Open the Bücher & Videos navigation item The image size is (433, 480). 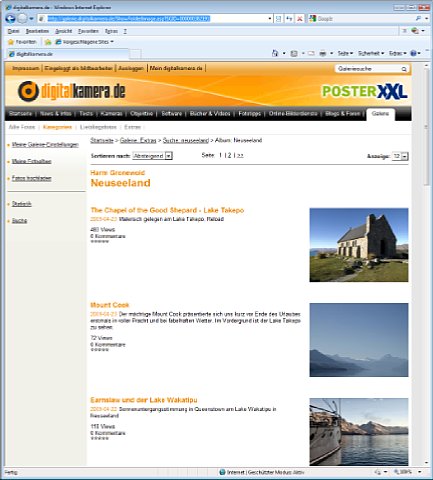(210, 114)
